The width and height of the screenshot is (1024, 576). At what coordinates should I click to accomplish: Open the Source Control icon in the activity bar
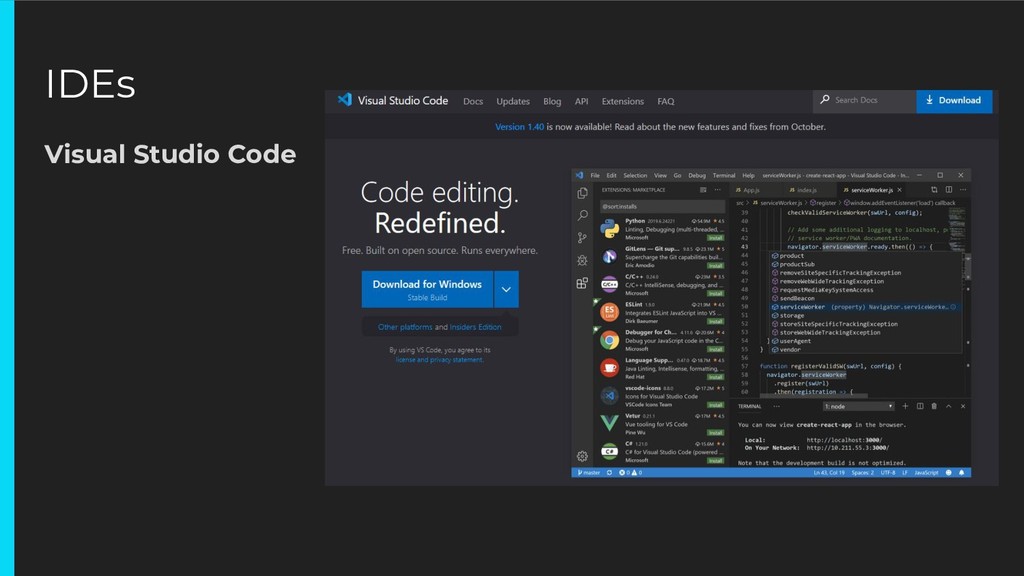[582, 238]
